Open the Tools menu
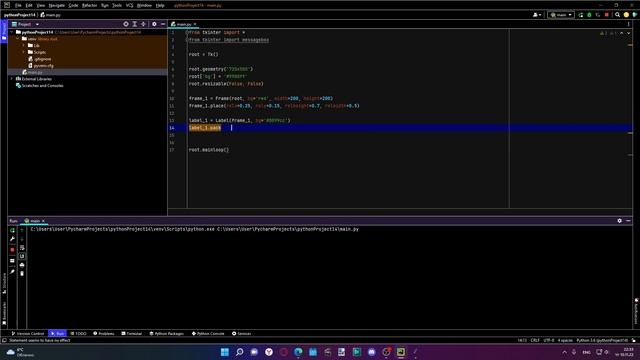The image size is (640, 360). (117, 5)
